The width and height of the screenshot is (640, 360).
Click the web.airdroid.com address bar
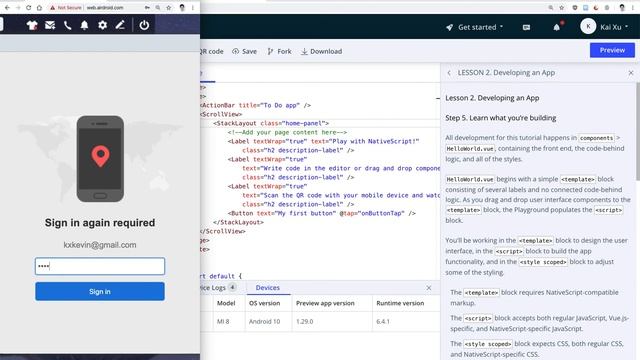105,7
